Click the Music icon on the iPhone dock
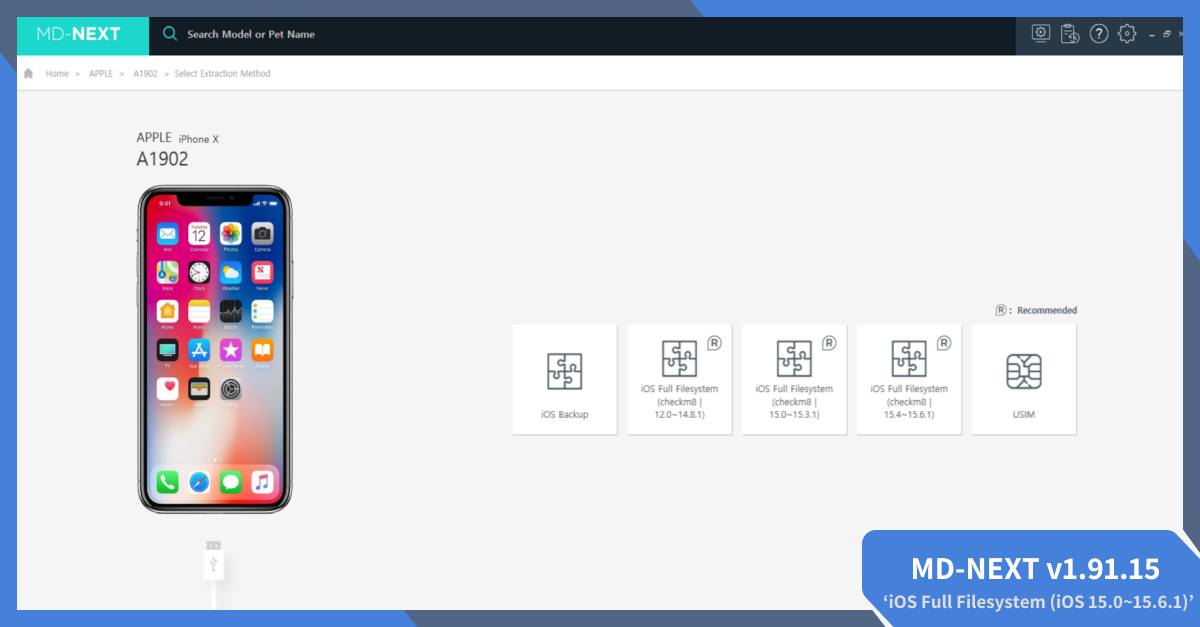This screenshot has width=1200, height=627. (x=262, y=482)
